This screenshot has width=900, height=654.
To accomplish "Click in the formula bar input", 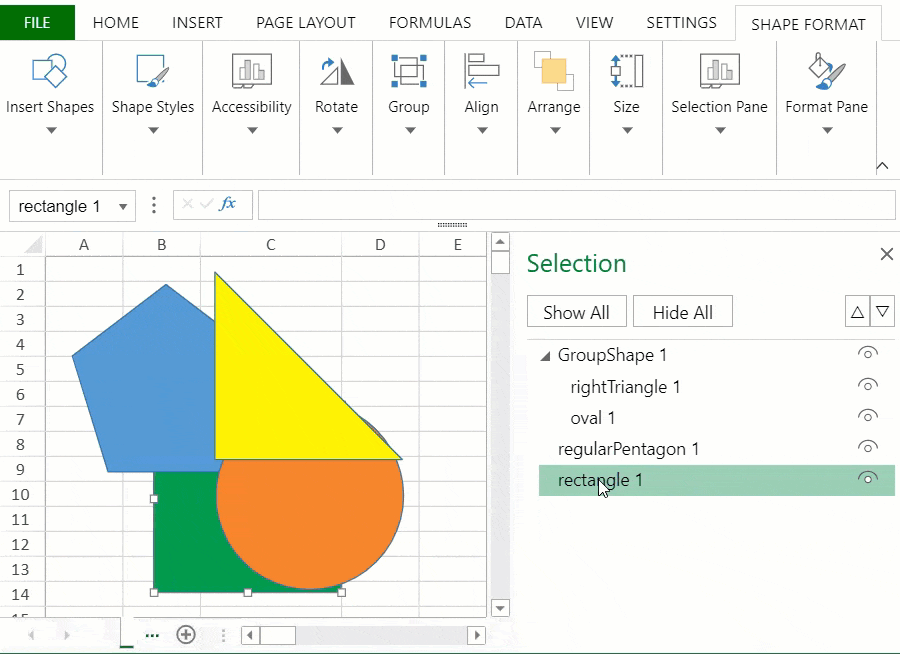I will (576, 205).
